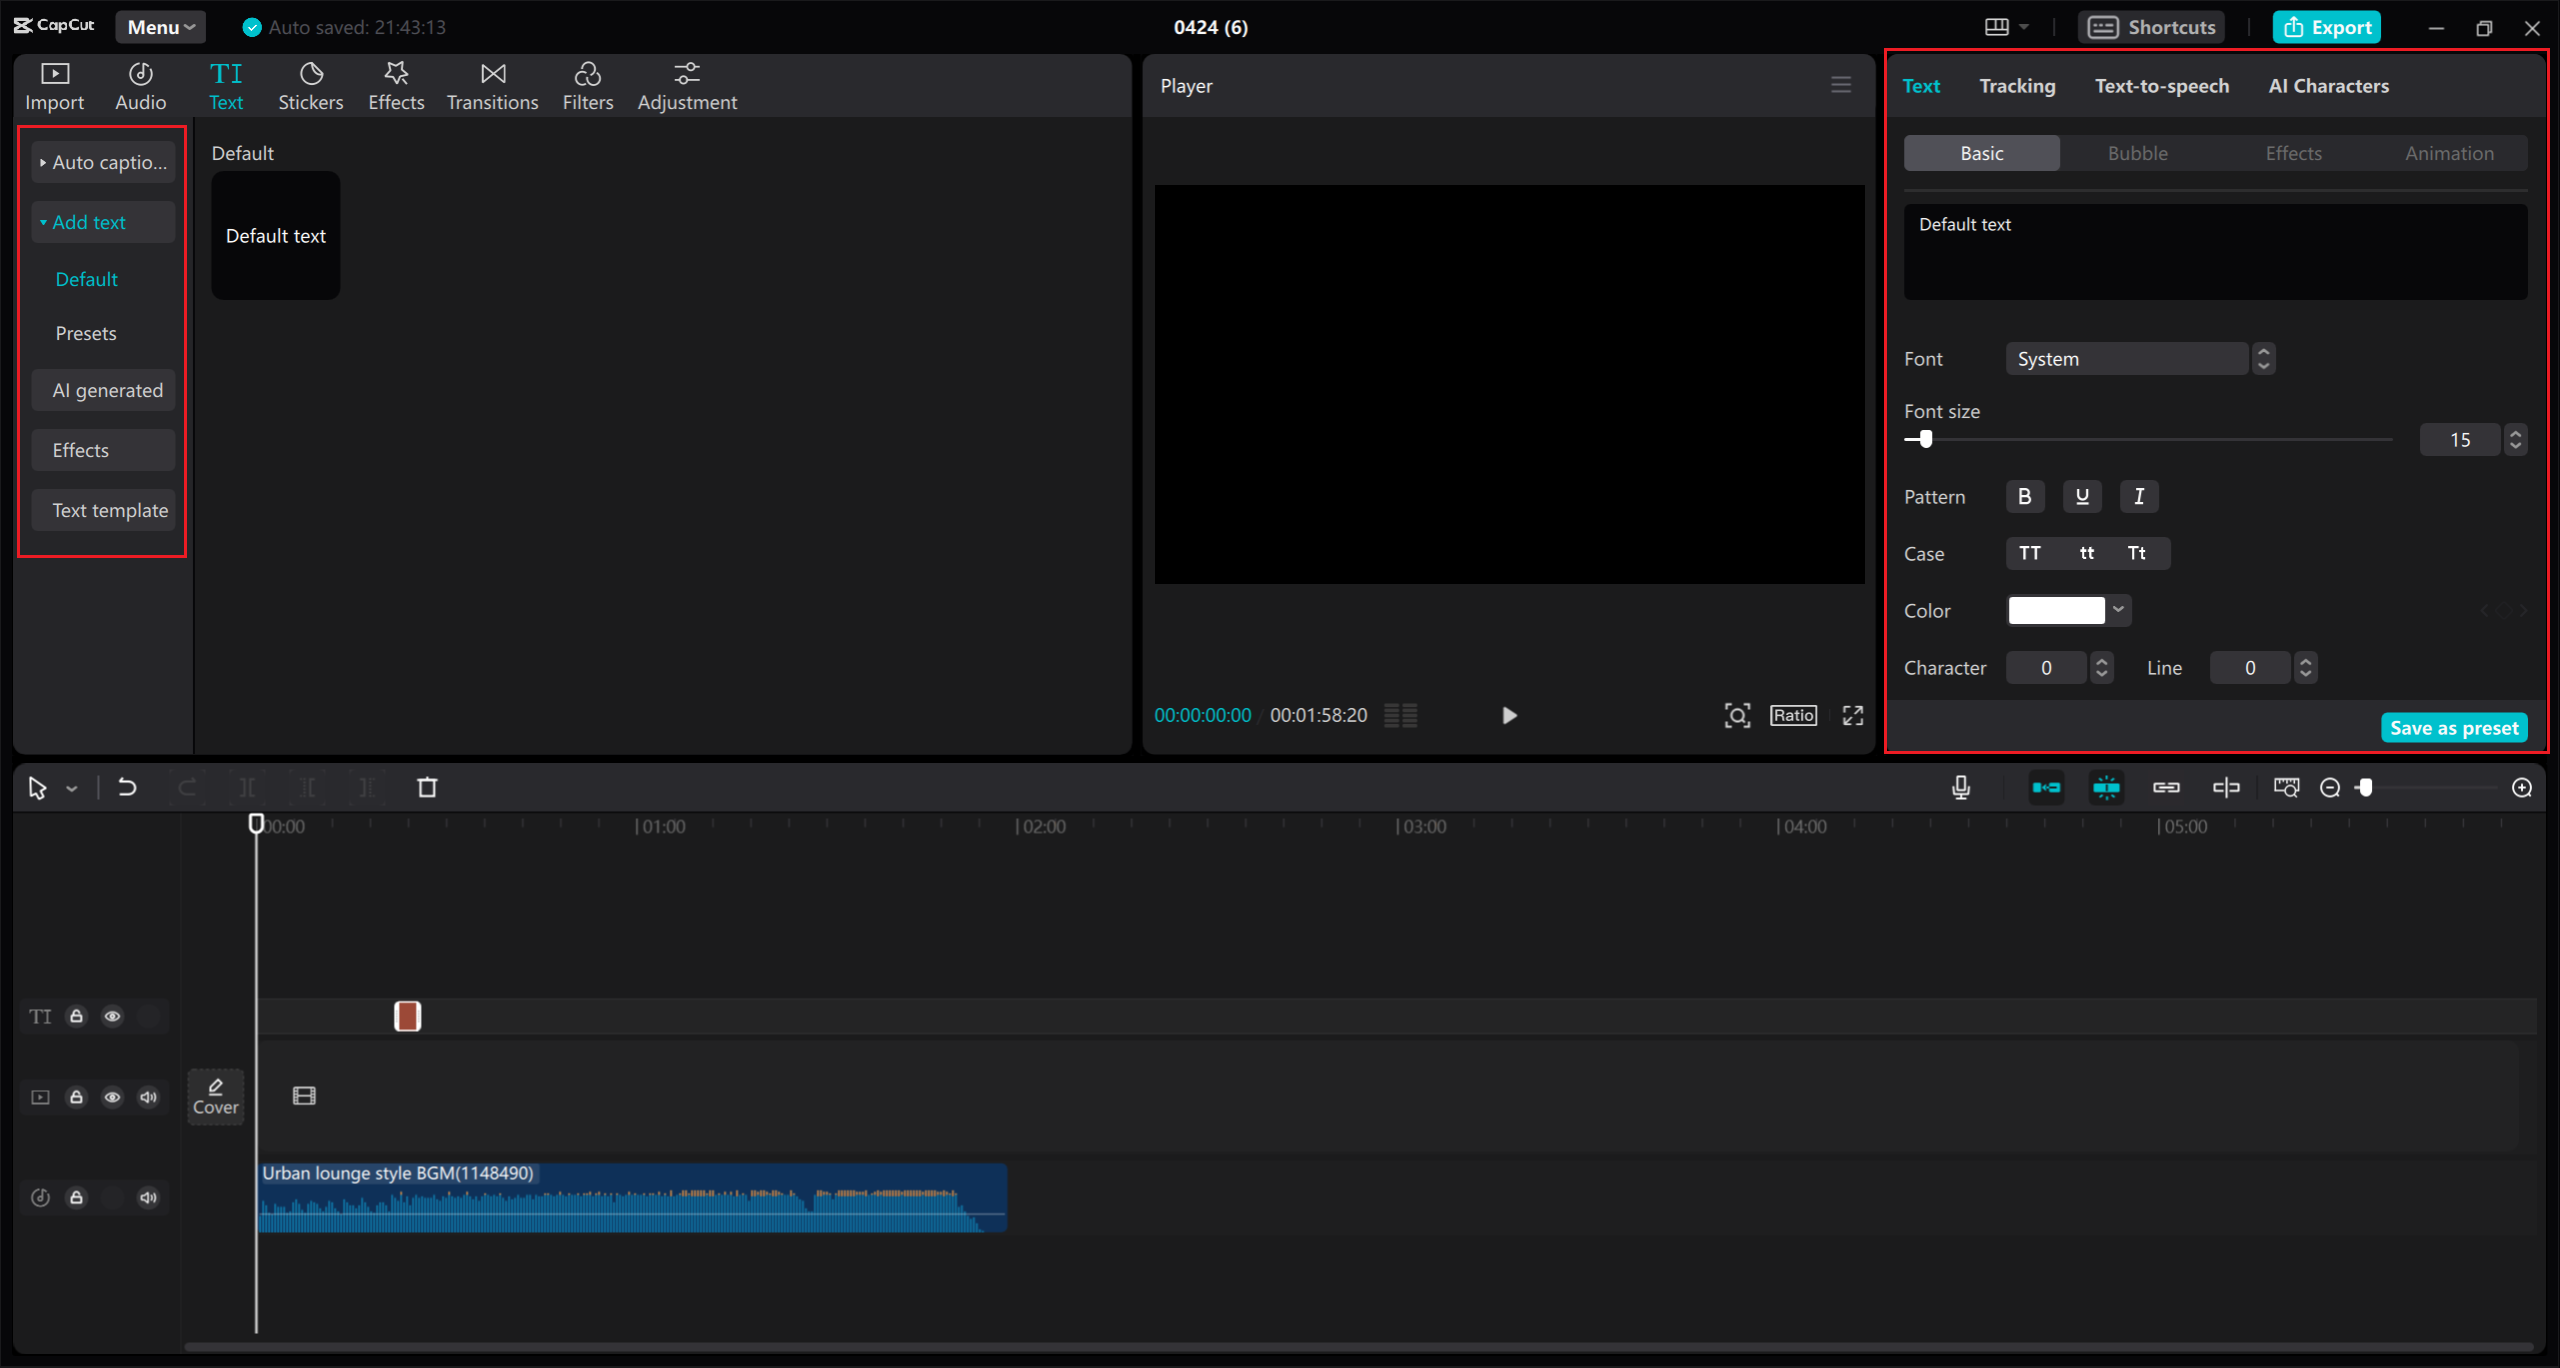Open the AI generated text category
This screenshot has height=1368, width=2560.
pos(103,390)
